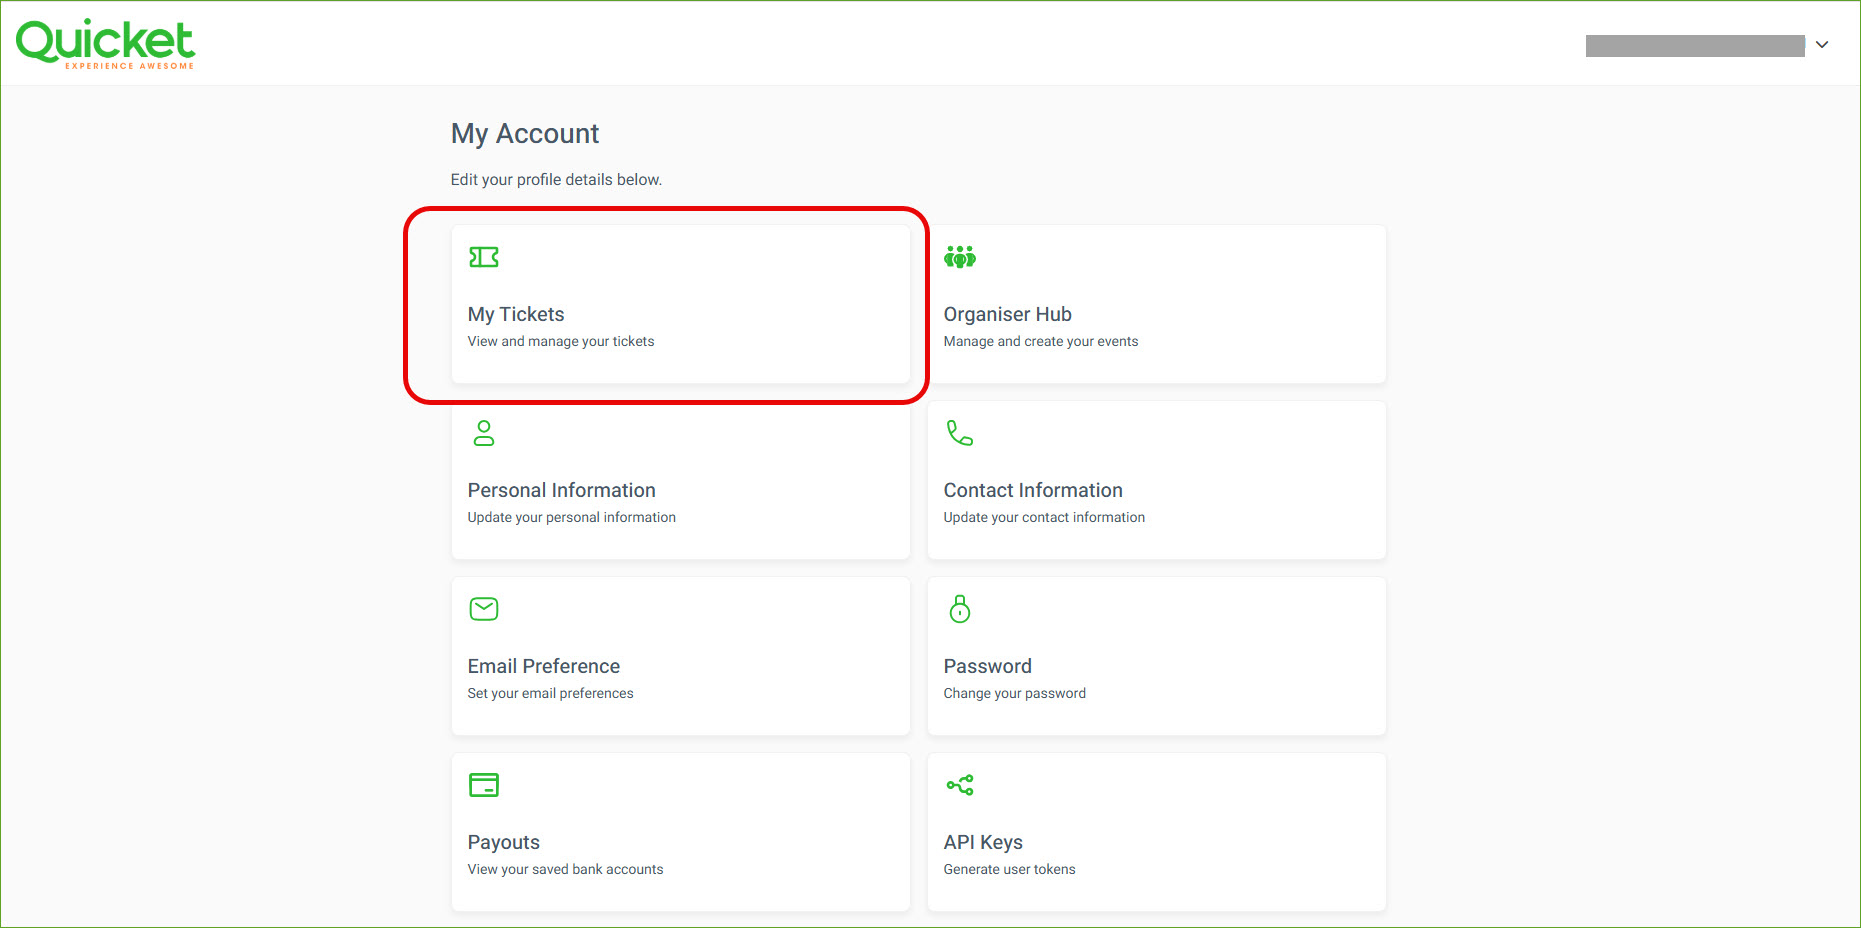Viewport: 1861px width, 928px height.
Task: Click the Contact Information phone icon
Action: coord(960,433)
